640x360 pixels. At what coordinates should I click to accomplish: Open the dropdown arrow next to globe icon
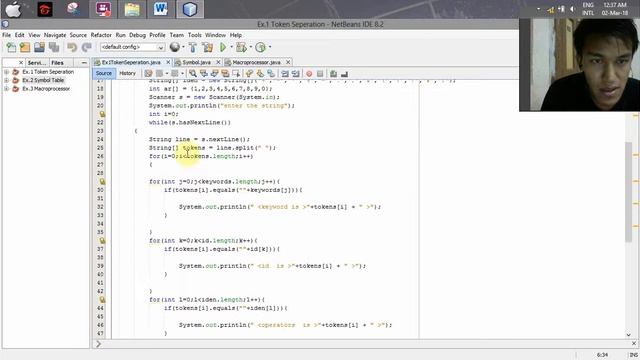click(x=183, y=47)
